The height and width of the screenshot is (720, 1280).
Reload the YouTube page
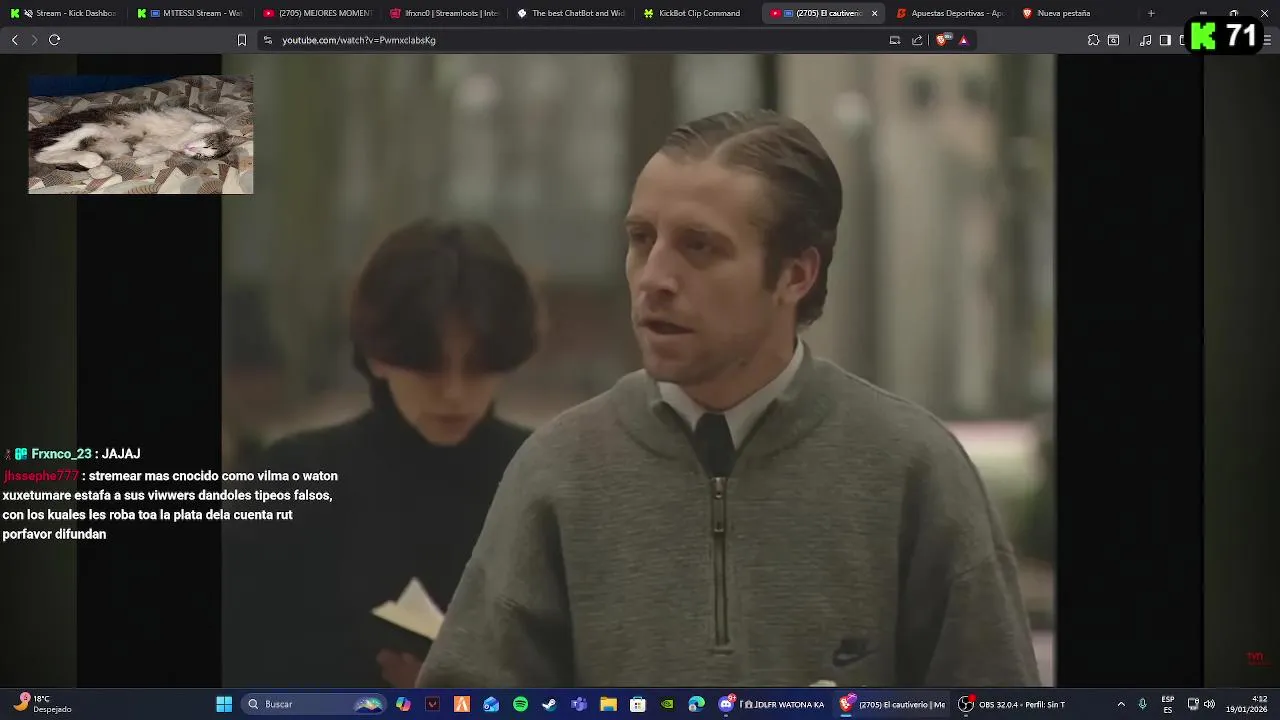point(55,40)
